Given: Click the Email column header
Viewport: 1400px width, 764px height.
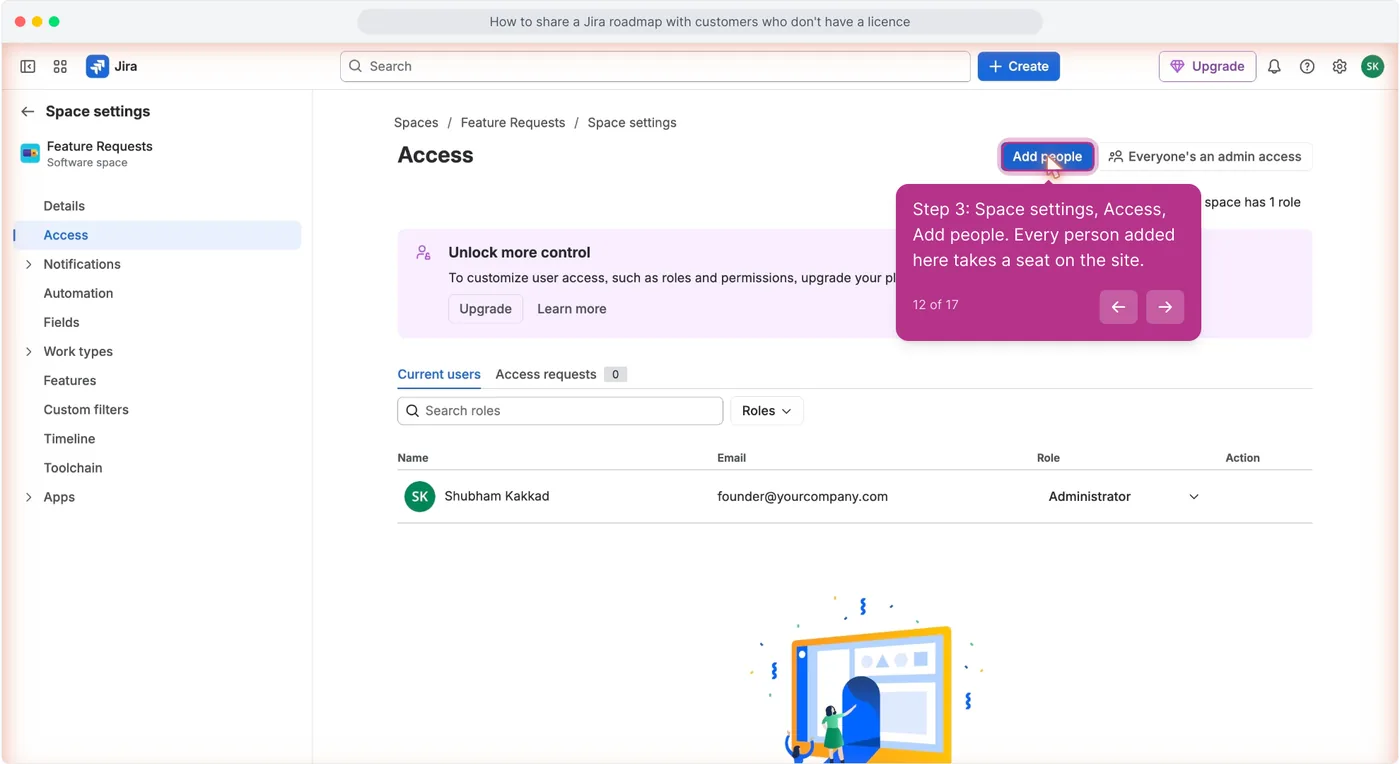Looking at the screenshot, I should pyautogui.click(x=732, y=458).
